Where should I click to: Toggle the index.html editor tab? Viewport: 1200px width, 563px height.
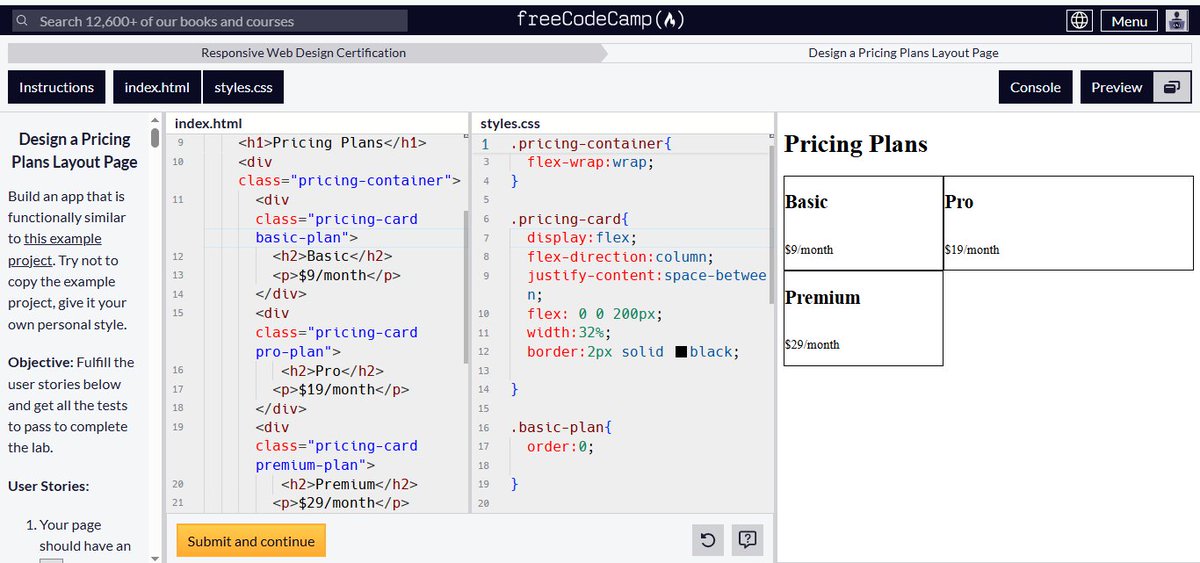pyautogui.click(x=157, y=87)
